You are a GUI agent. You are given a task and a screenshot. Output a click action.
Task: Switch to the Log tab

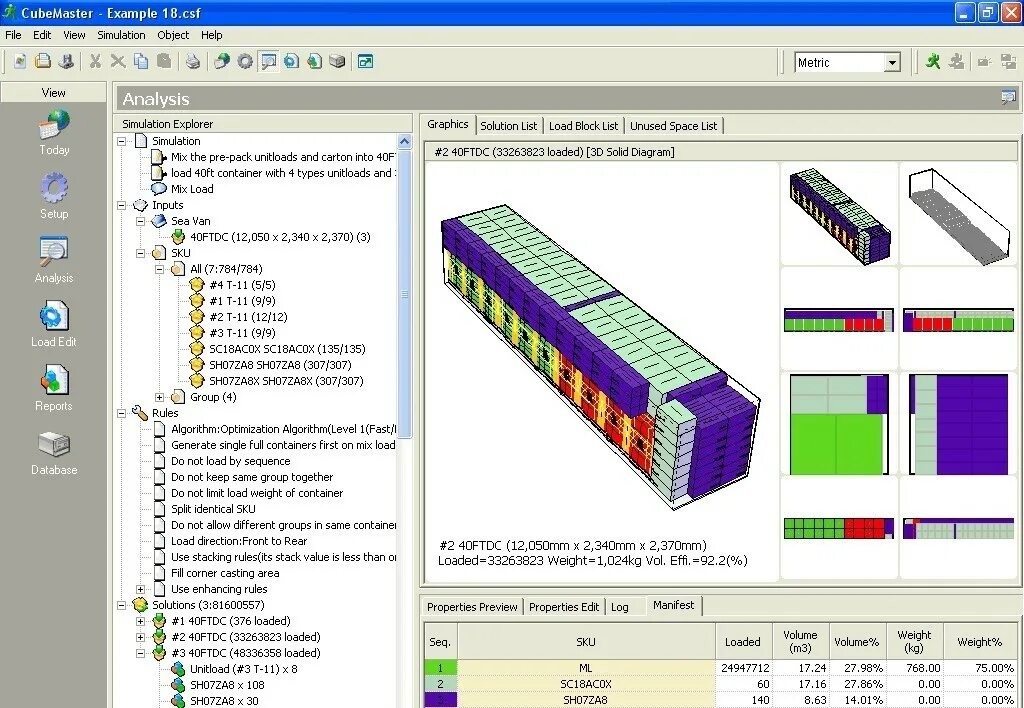620,607
